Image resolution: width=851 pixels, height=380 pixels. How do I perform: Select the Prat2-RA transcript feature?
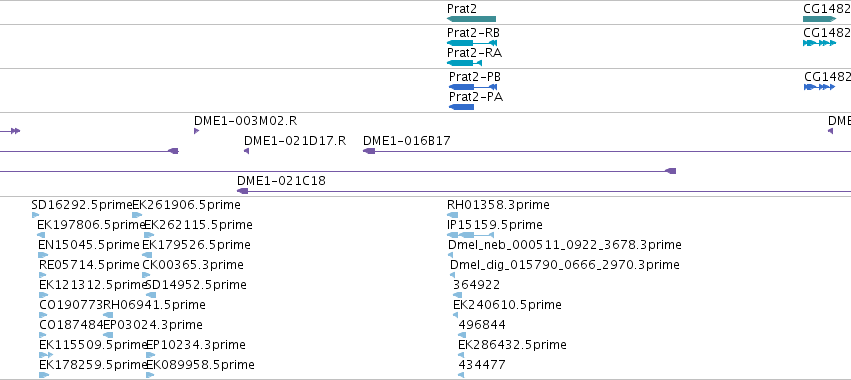click(x=464, y=63)
